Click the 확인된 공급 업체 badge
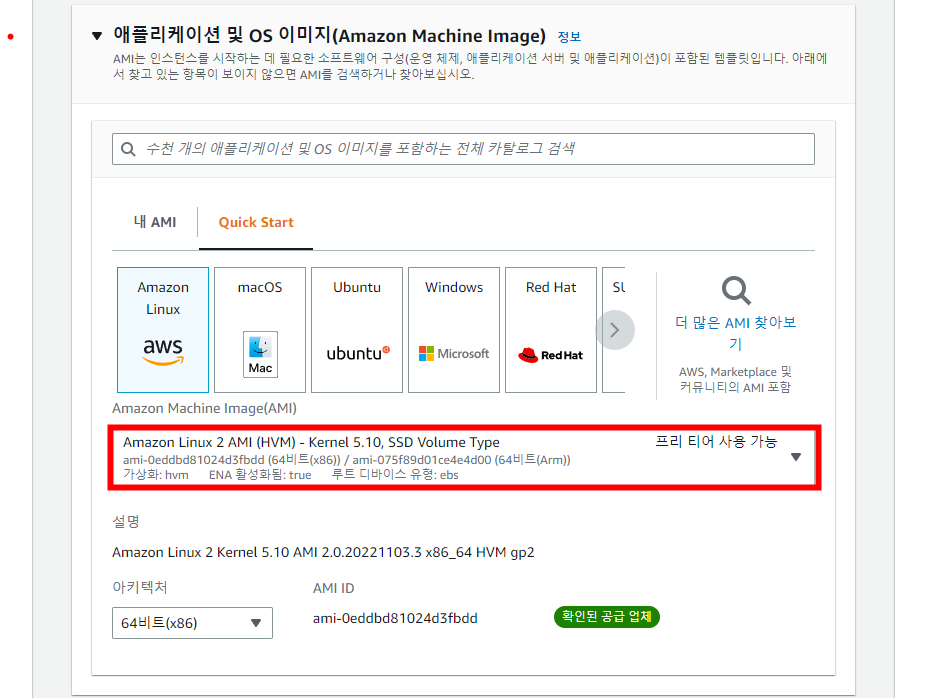 tap(606, 617)
